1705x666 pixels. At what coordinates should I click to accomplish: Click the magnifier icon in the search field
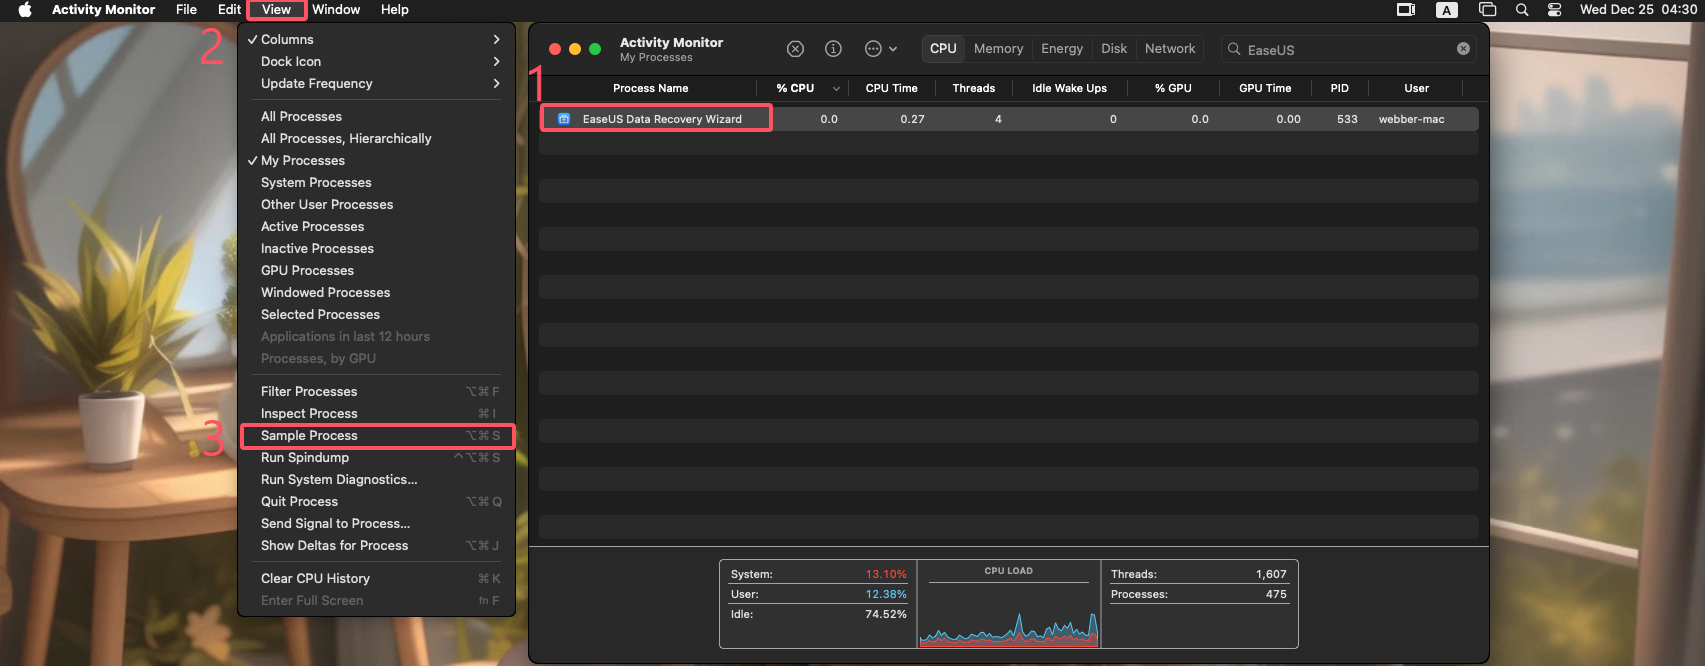tap(1234, 49)
